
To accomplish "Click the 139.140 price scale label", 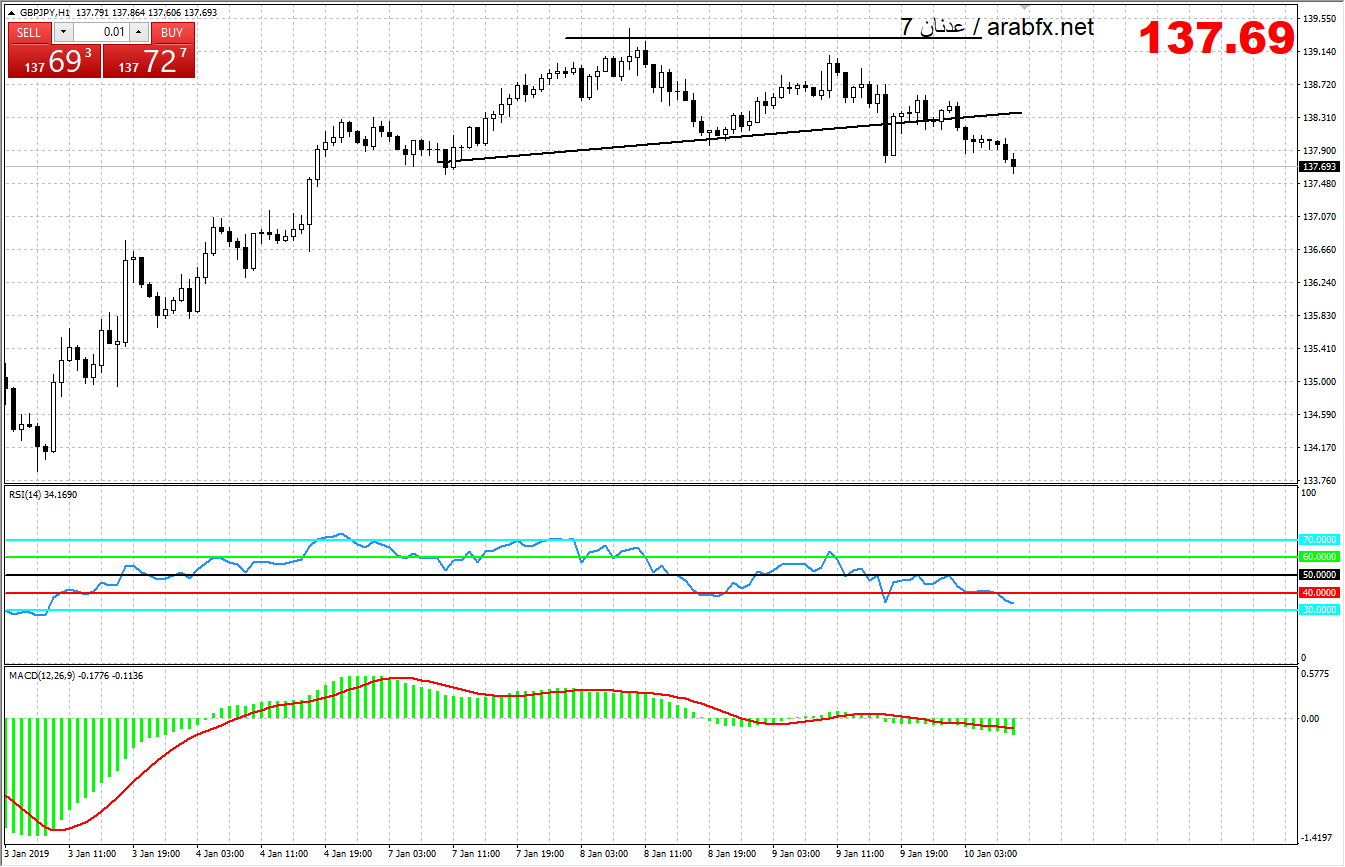I will pyautogui.click(x=1319, y=52).
